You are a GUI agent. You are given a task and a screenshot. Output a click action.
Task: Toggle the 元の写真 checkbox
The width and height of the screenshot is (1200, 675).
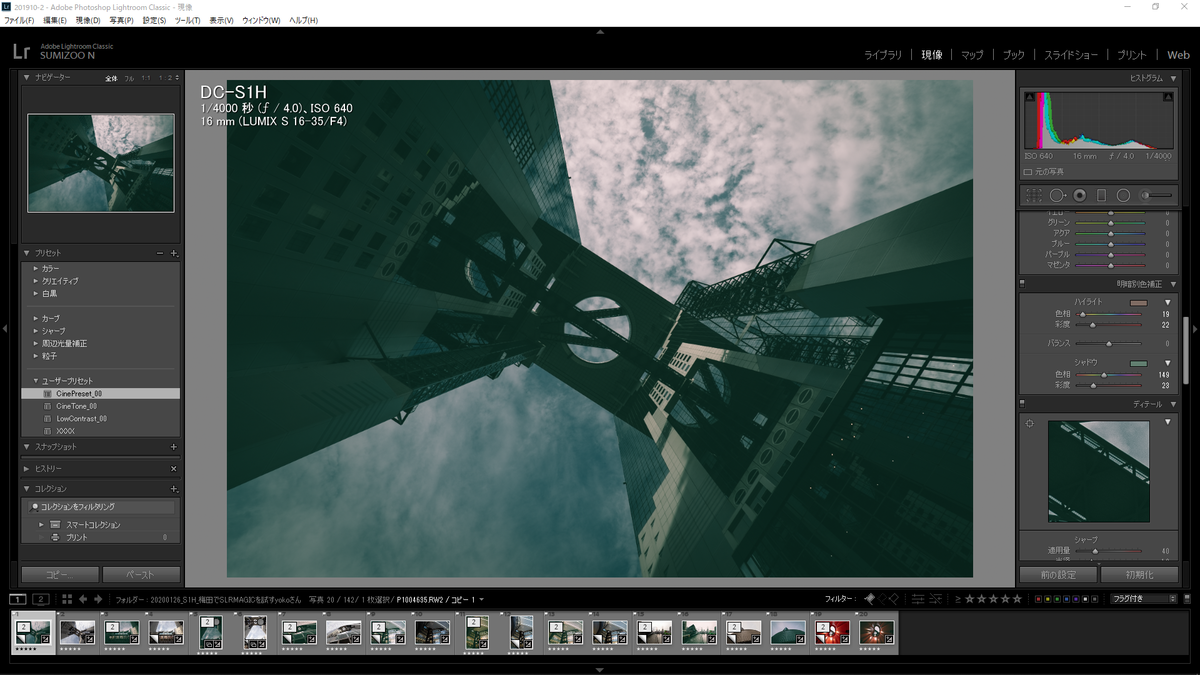coord(1028,172)
